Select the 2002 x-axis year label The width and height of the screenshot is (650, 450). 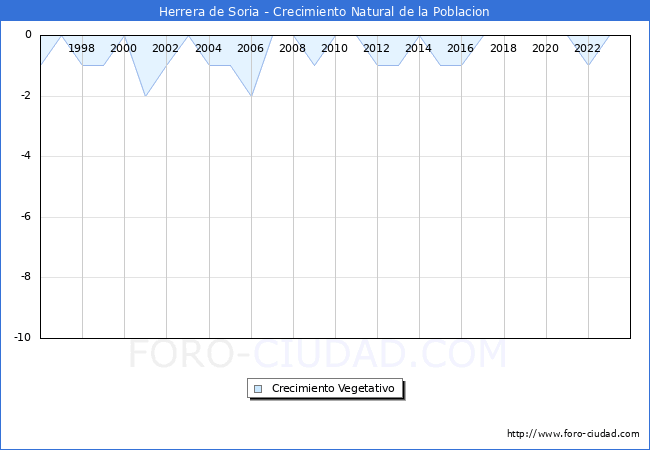[165, 48]
